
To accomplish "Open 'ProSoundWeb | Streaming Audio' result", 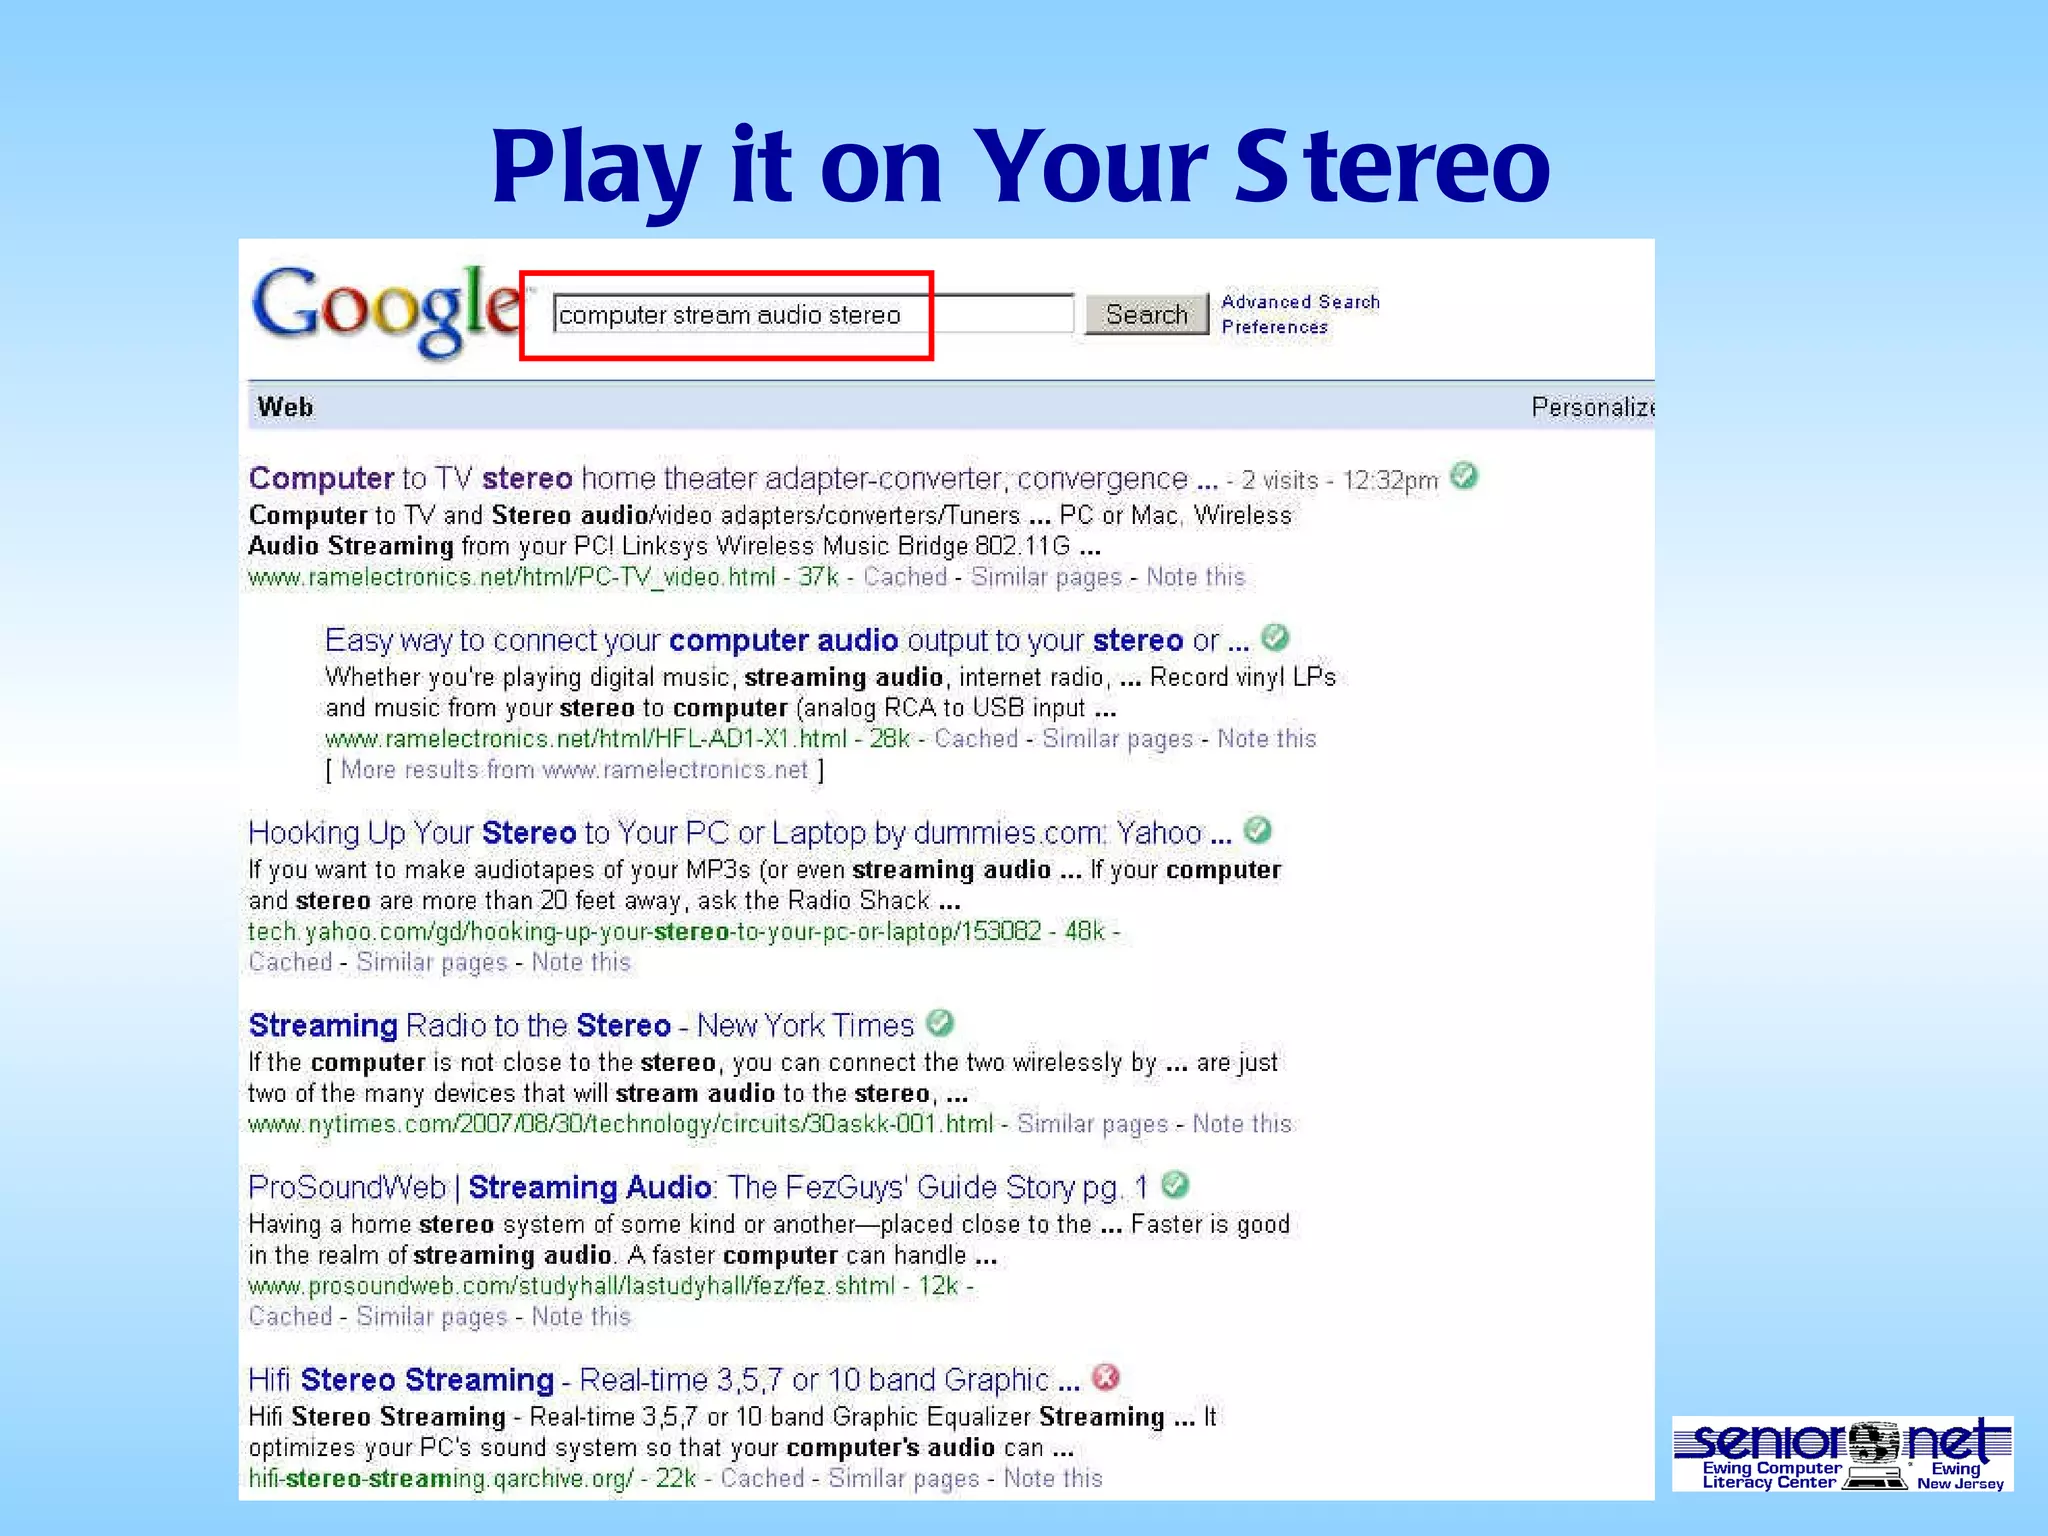I will pos(698,1187).
